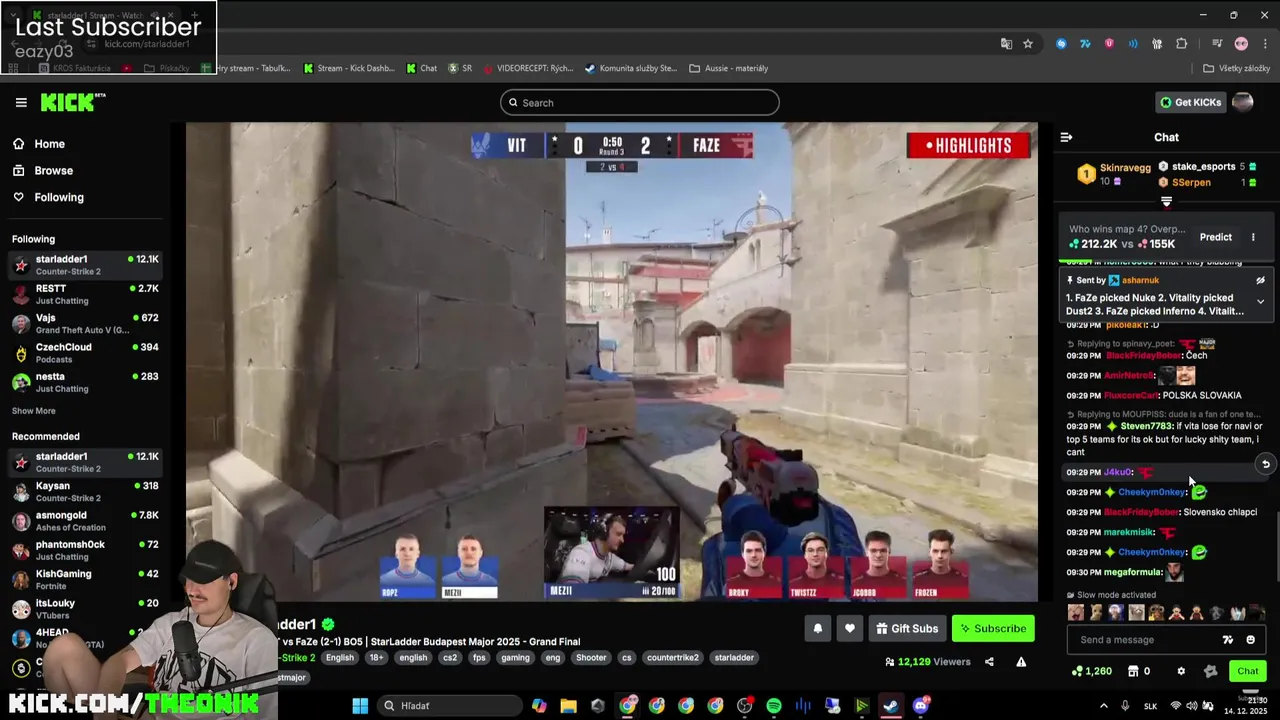Open the countertrike2 stream tag
The image size is (1280, 720).
coord(672,658)
